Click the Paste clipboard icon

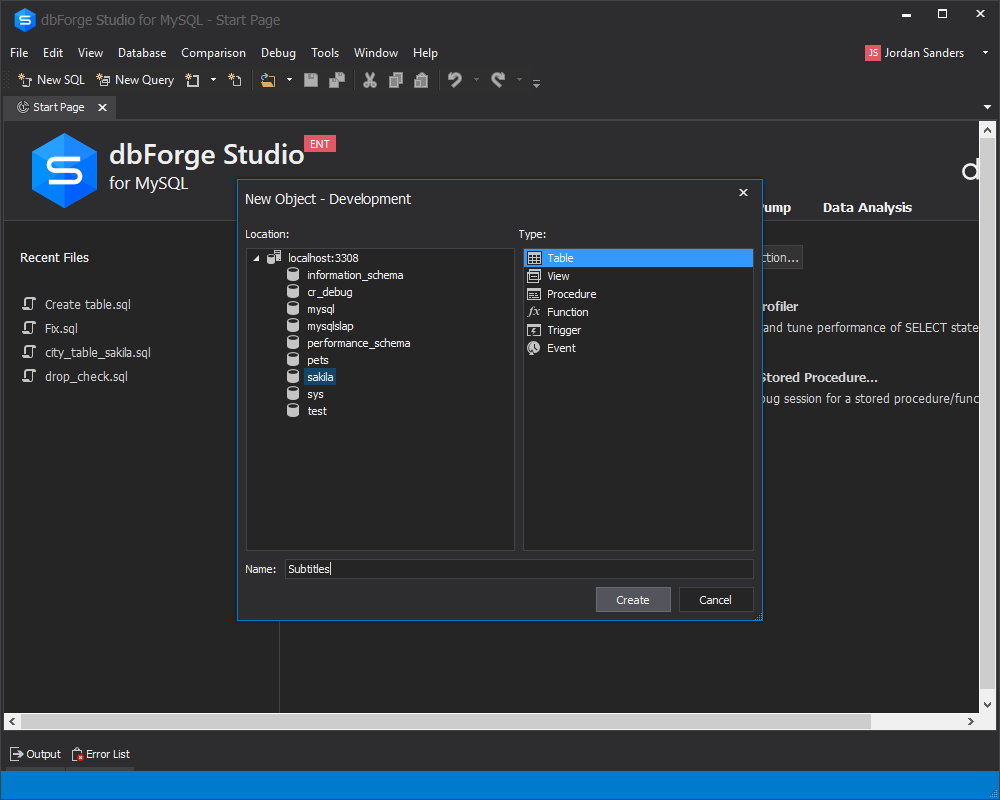point(421,80)
